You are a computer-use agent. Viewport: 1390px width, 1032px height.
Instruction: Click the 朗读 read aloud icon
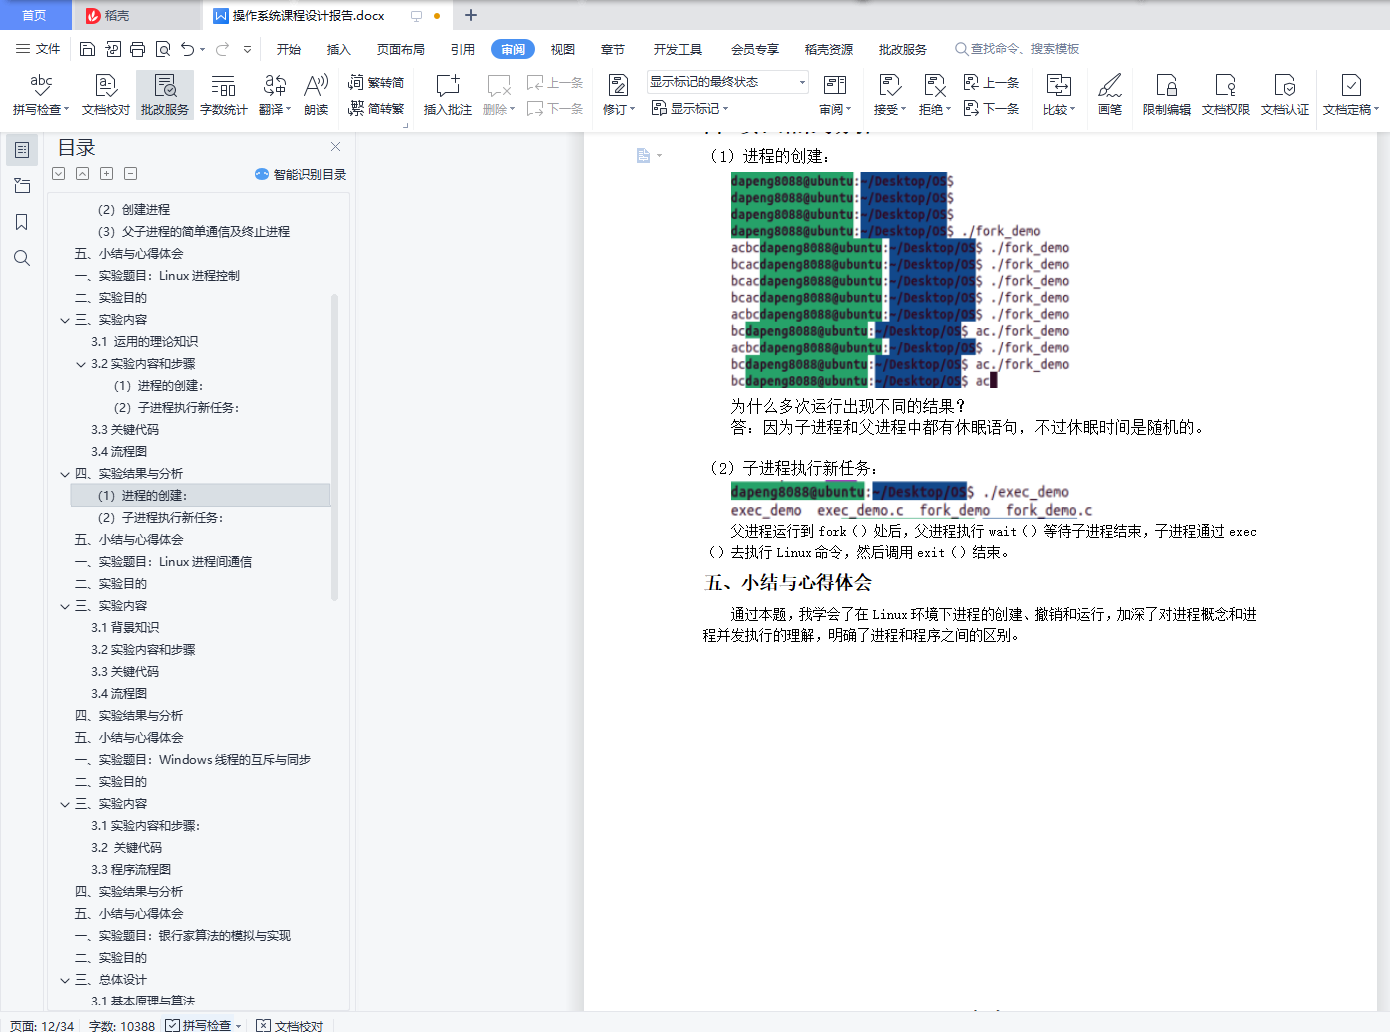(316, 95)
